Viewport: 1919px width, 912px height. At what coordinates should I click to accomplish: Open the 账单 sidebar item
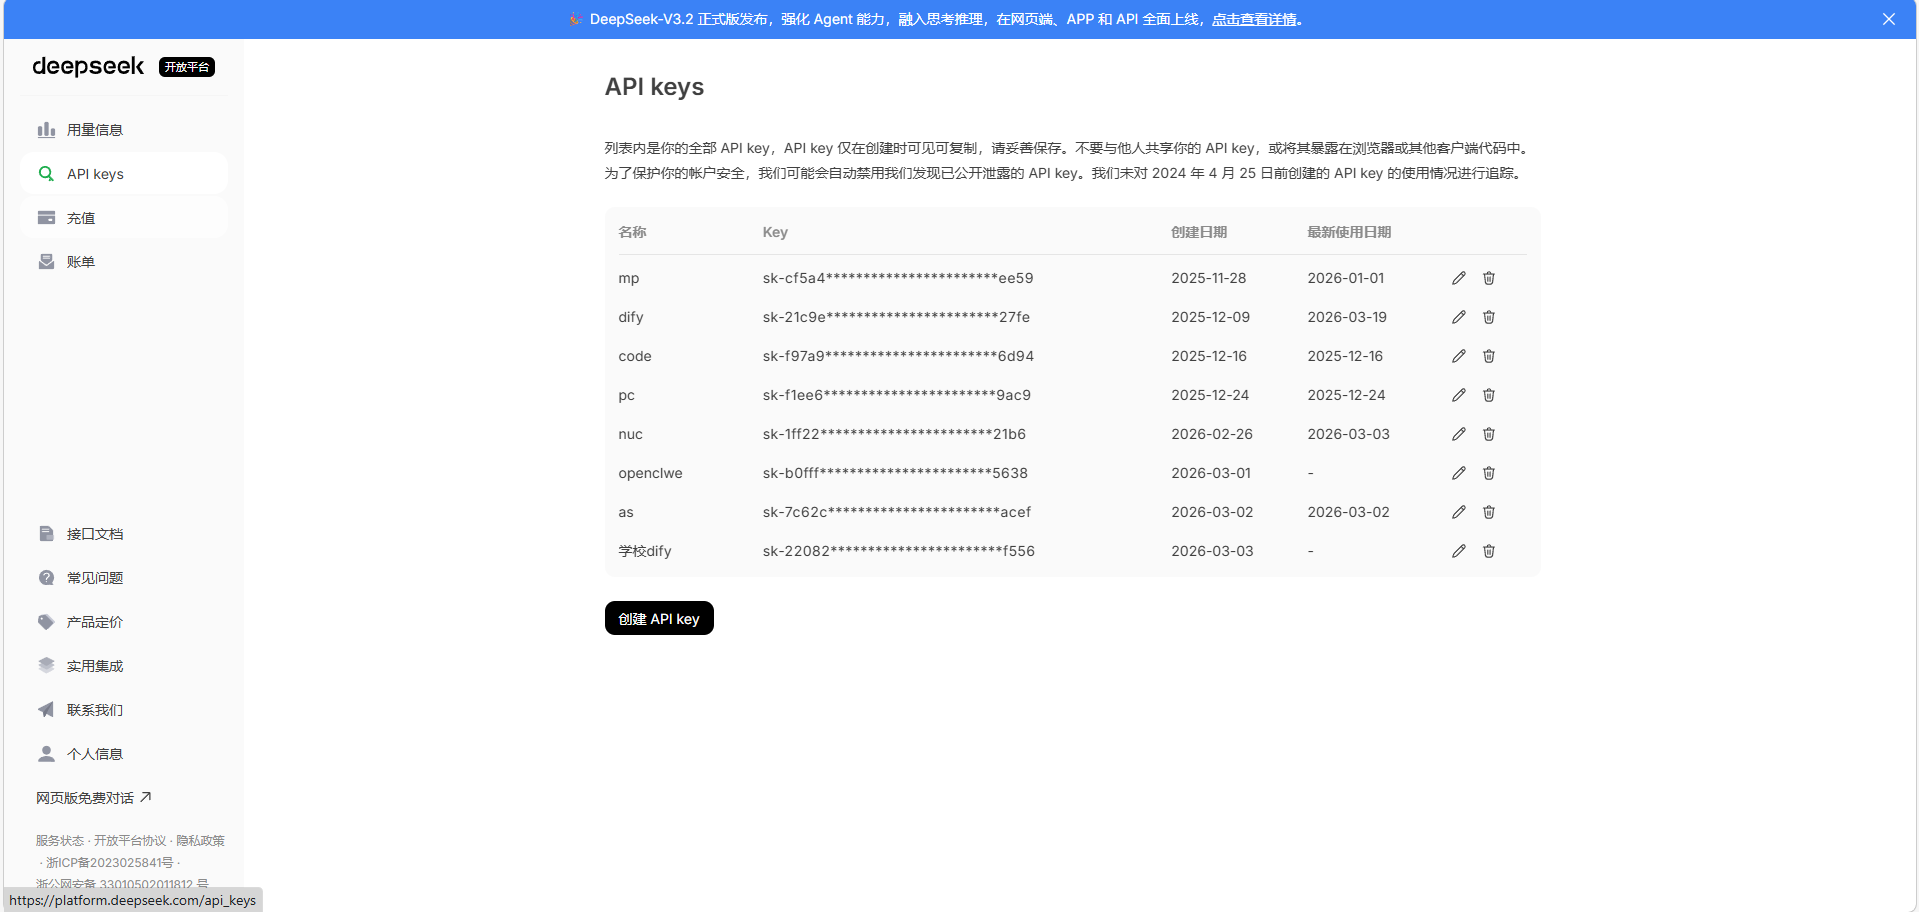81,262
